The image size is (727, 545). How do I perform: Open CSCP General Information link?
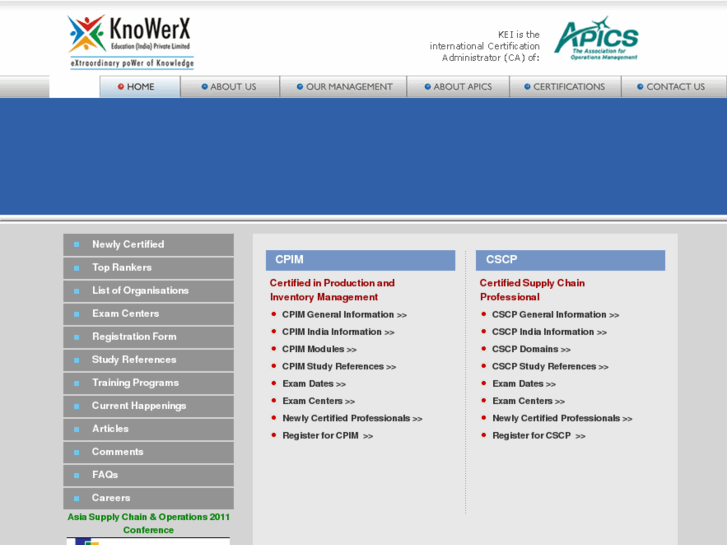pyautogui.click(x=555, y=315)
